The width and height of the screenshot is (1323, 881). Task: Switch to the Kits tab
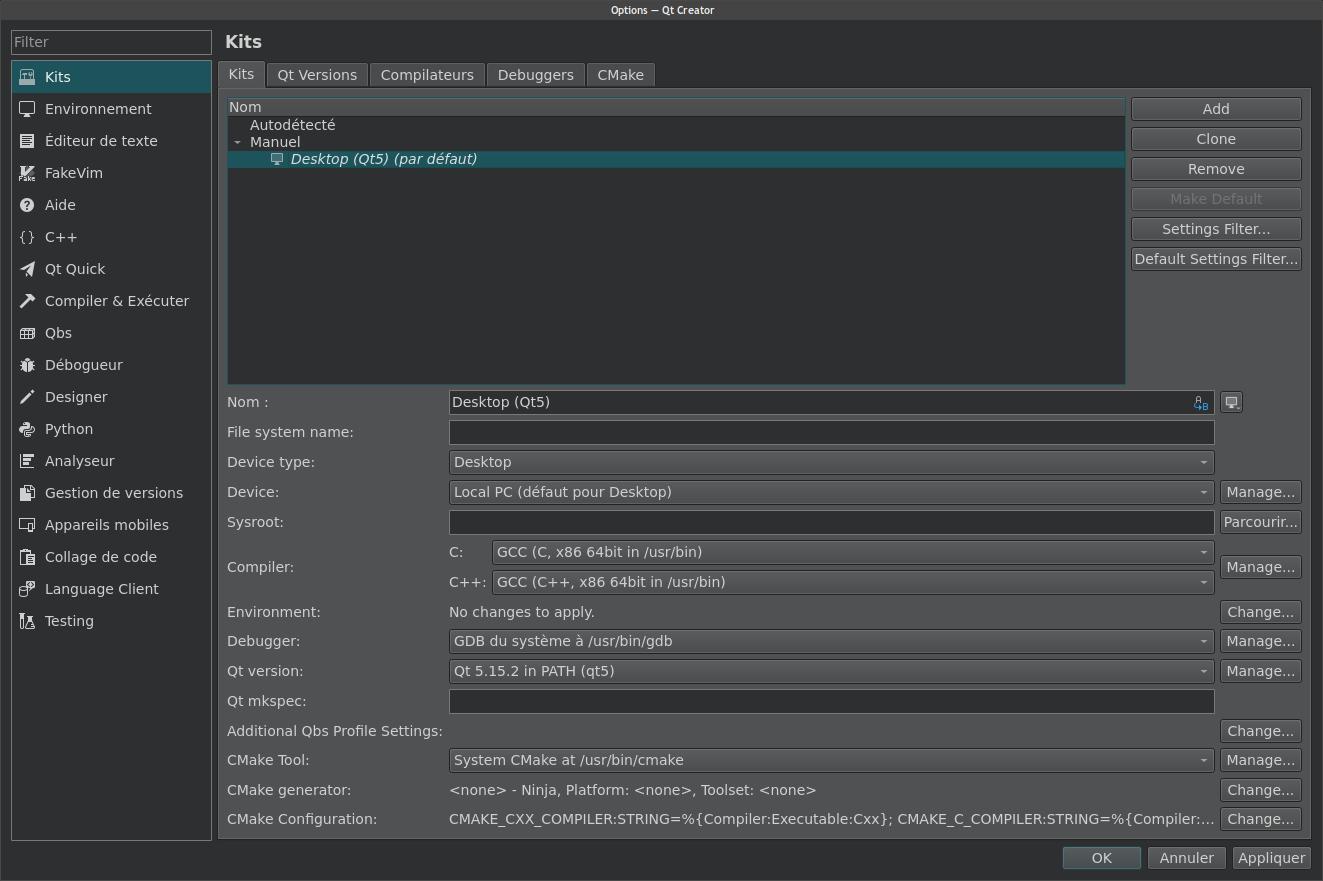241,74
